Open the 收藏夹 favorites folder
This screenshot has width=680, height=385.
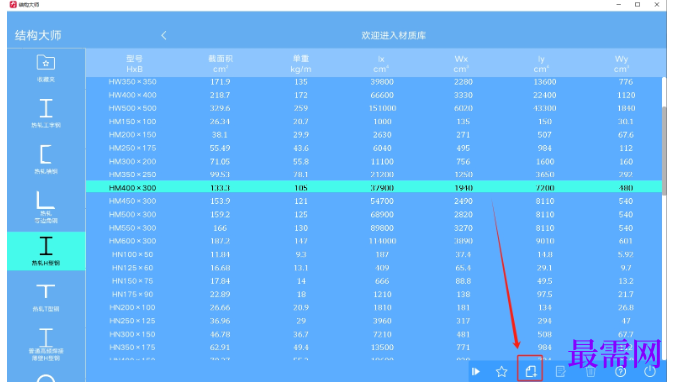46,68
